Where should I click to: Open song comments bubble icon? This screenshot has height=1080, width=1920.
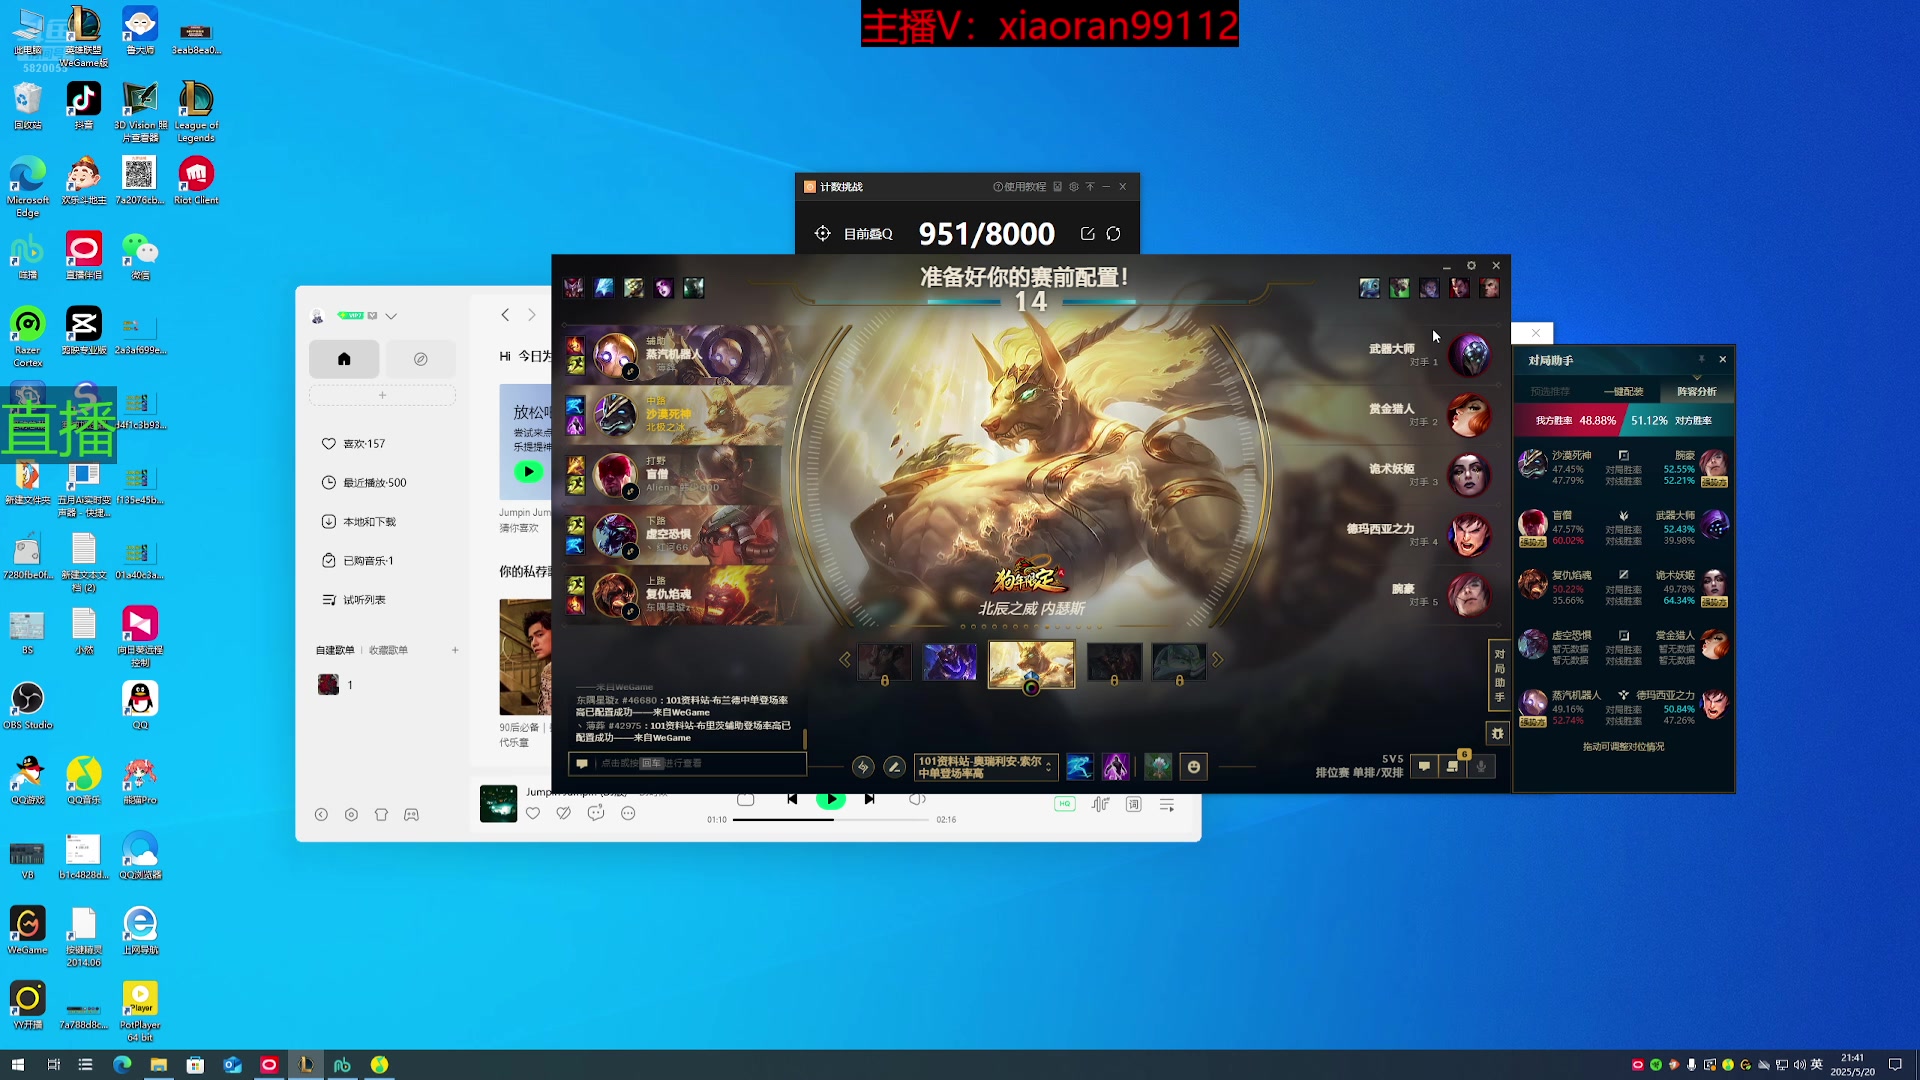(x=596, y=814)
